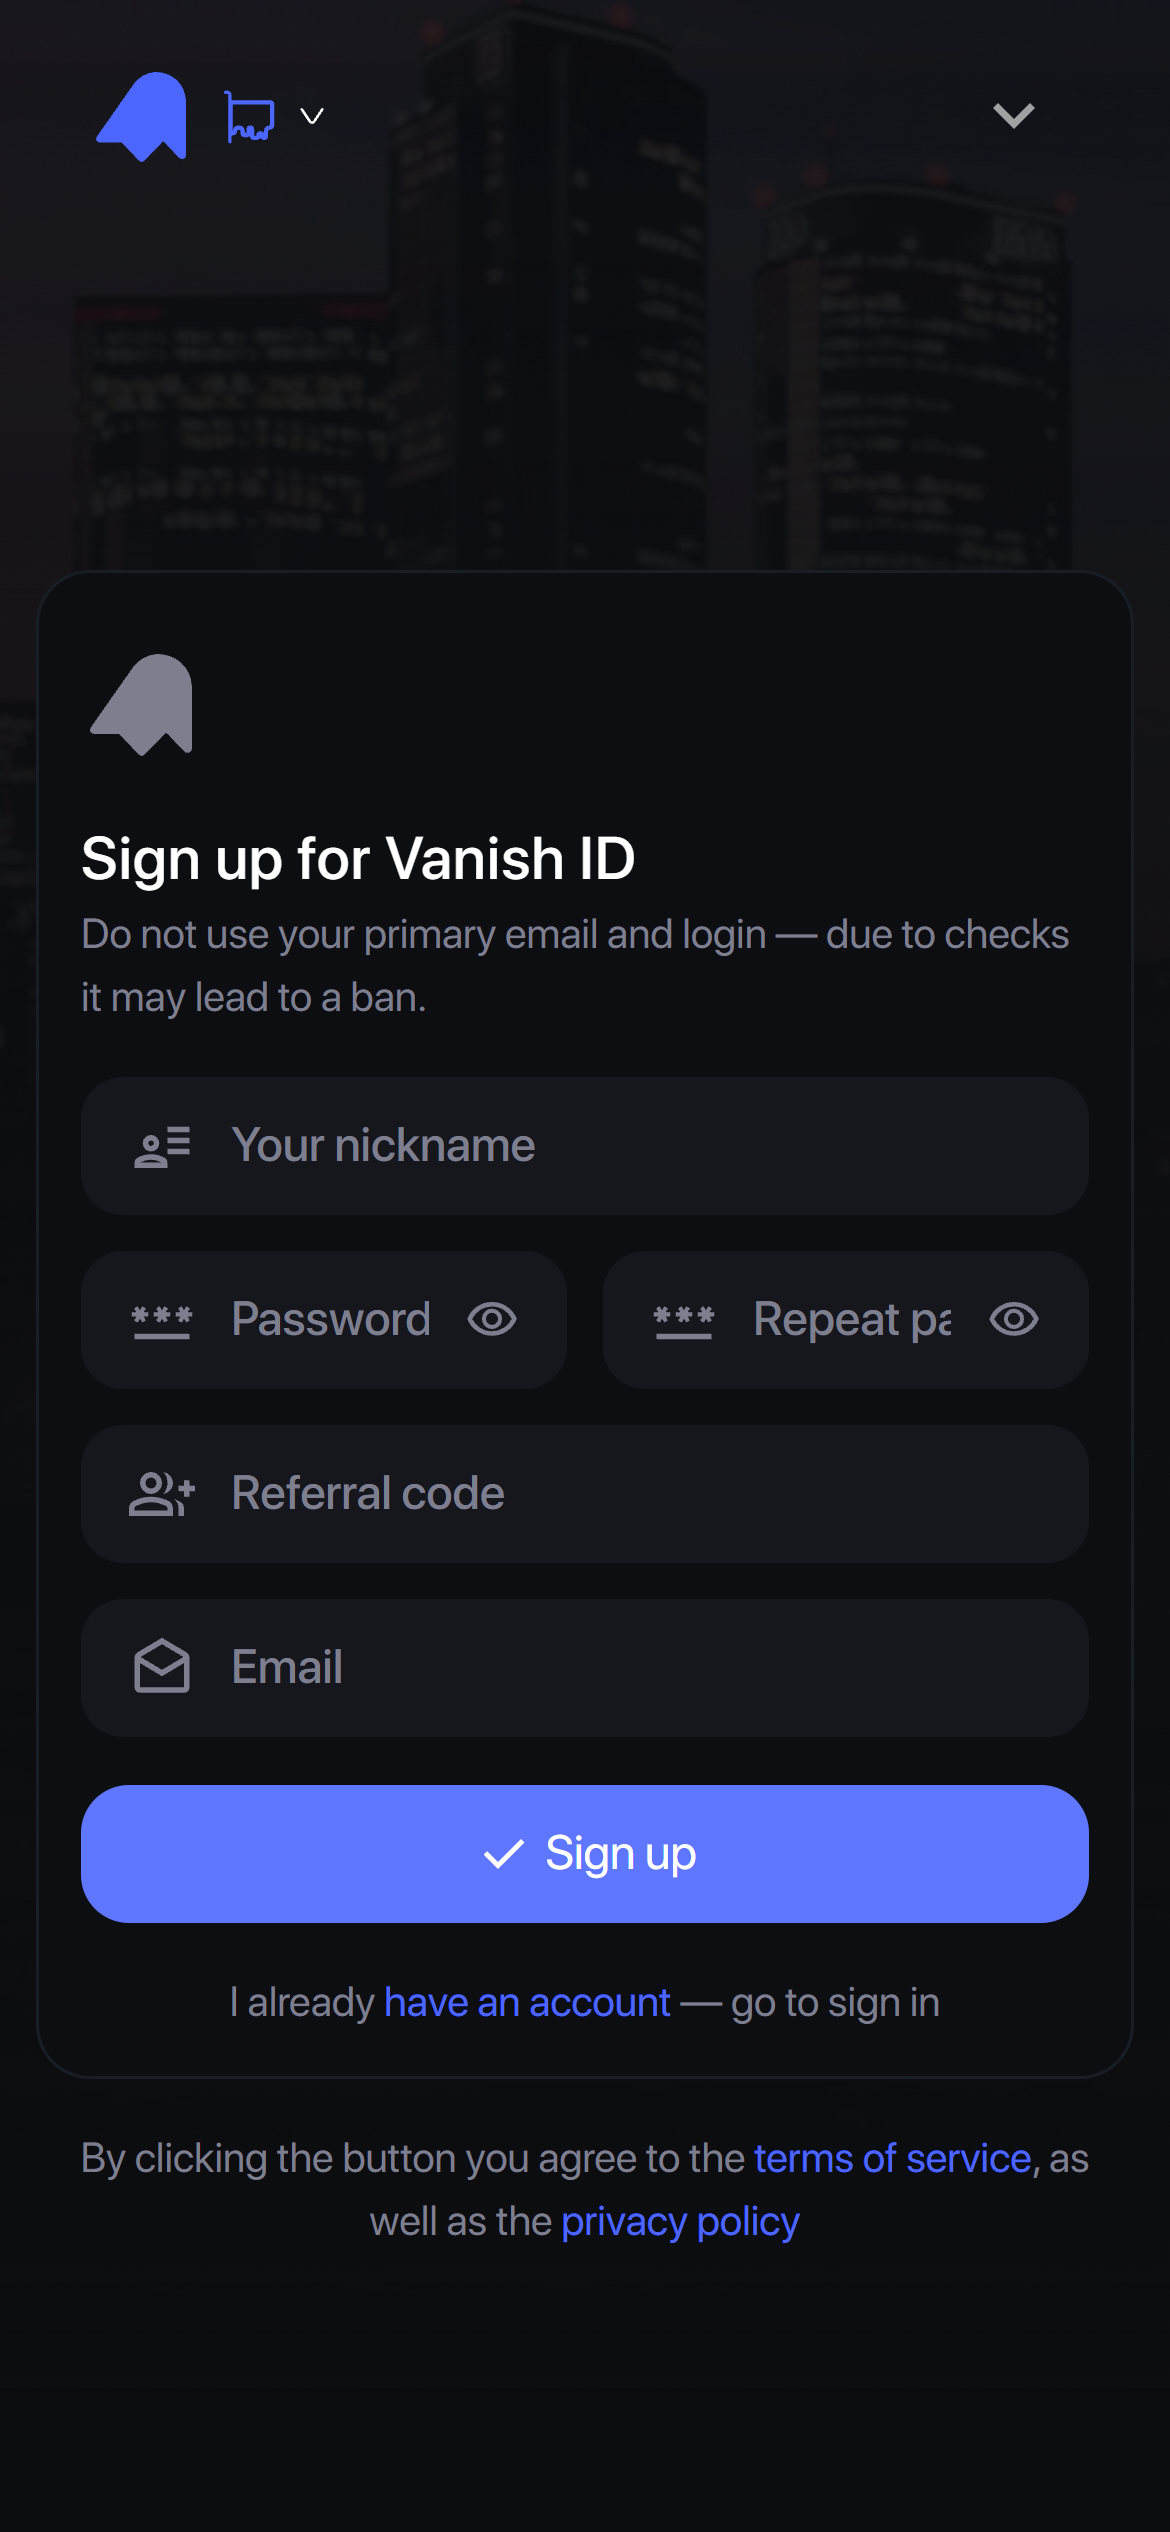The image size is (1170, 2532).
Task: Toggle Repeat password visibility eye
Action: tap(1014, 1320)
